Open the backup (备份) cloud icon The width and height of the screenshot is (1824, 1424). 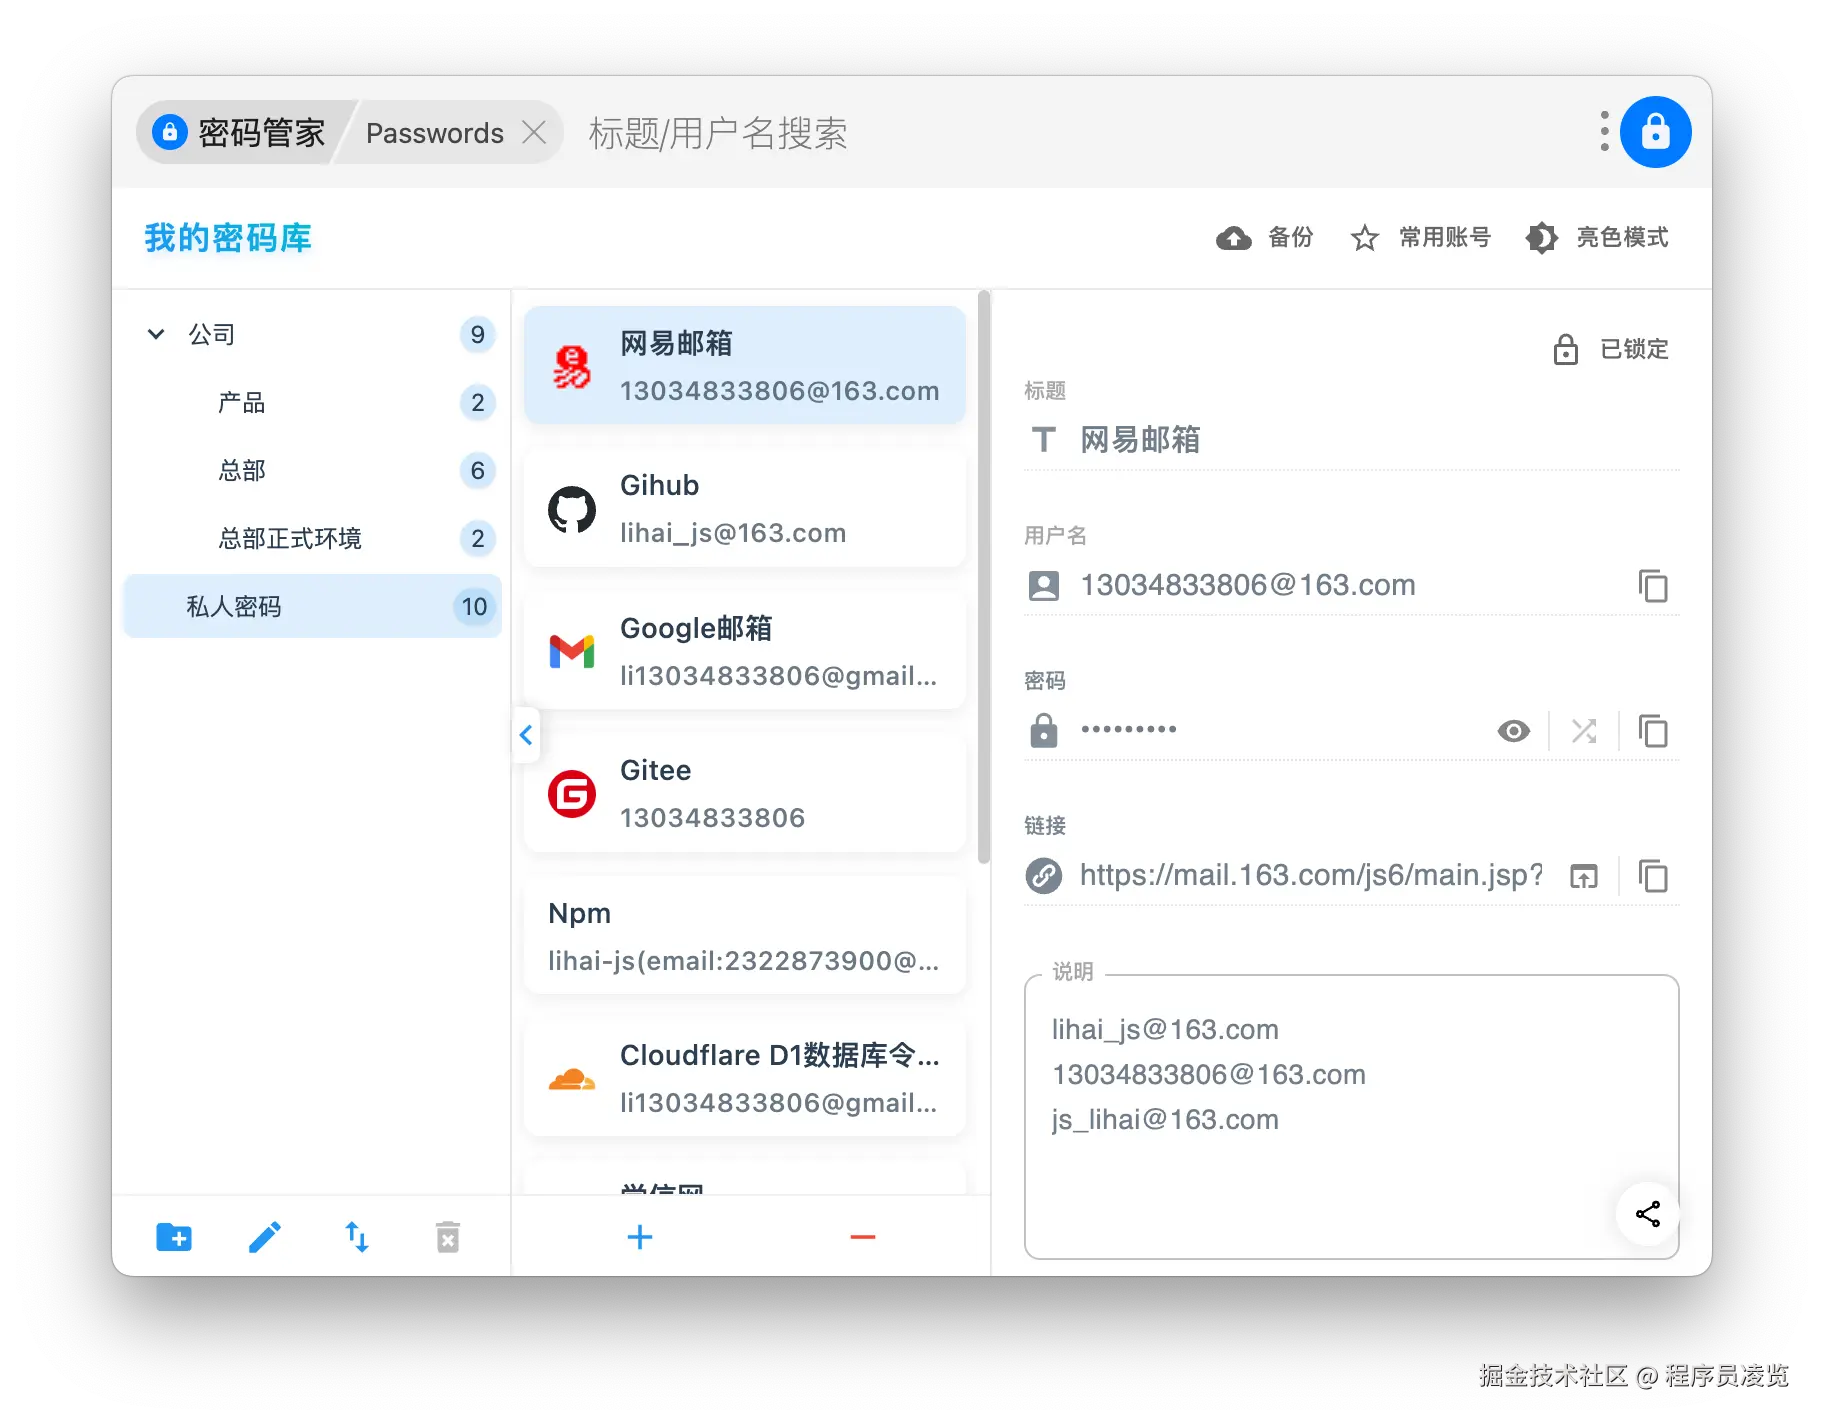1233,238
